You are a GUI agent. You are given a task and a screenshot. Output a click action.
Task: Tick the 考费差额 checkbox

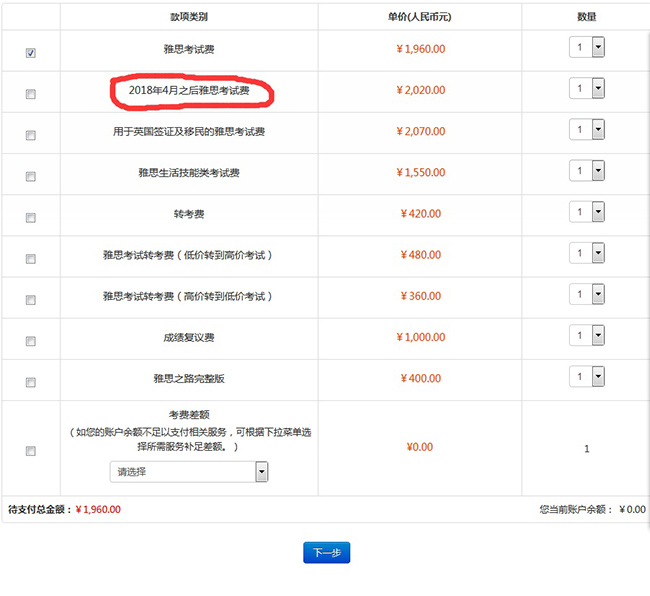pos(30,451)
